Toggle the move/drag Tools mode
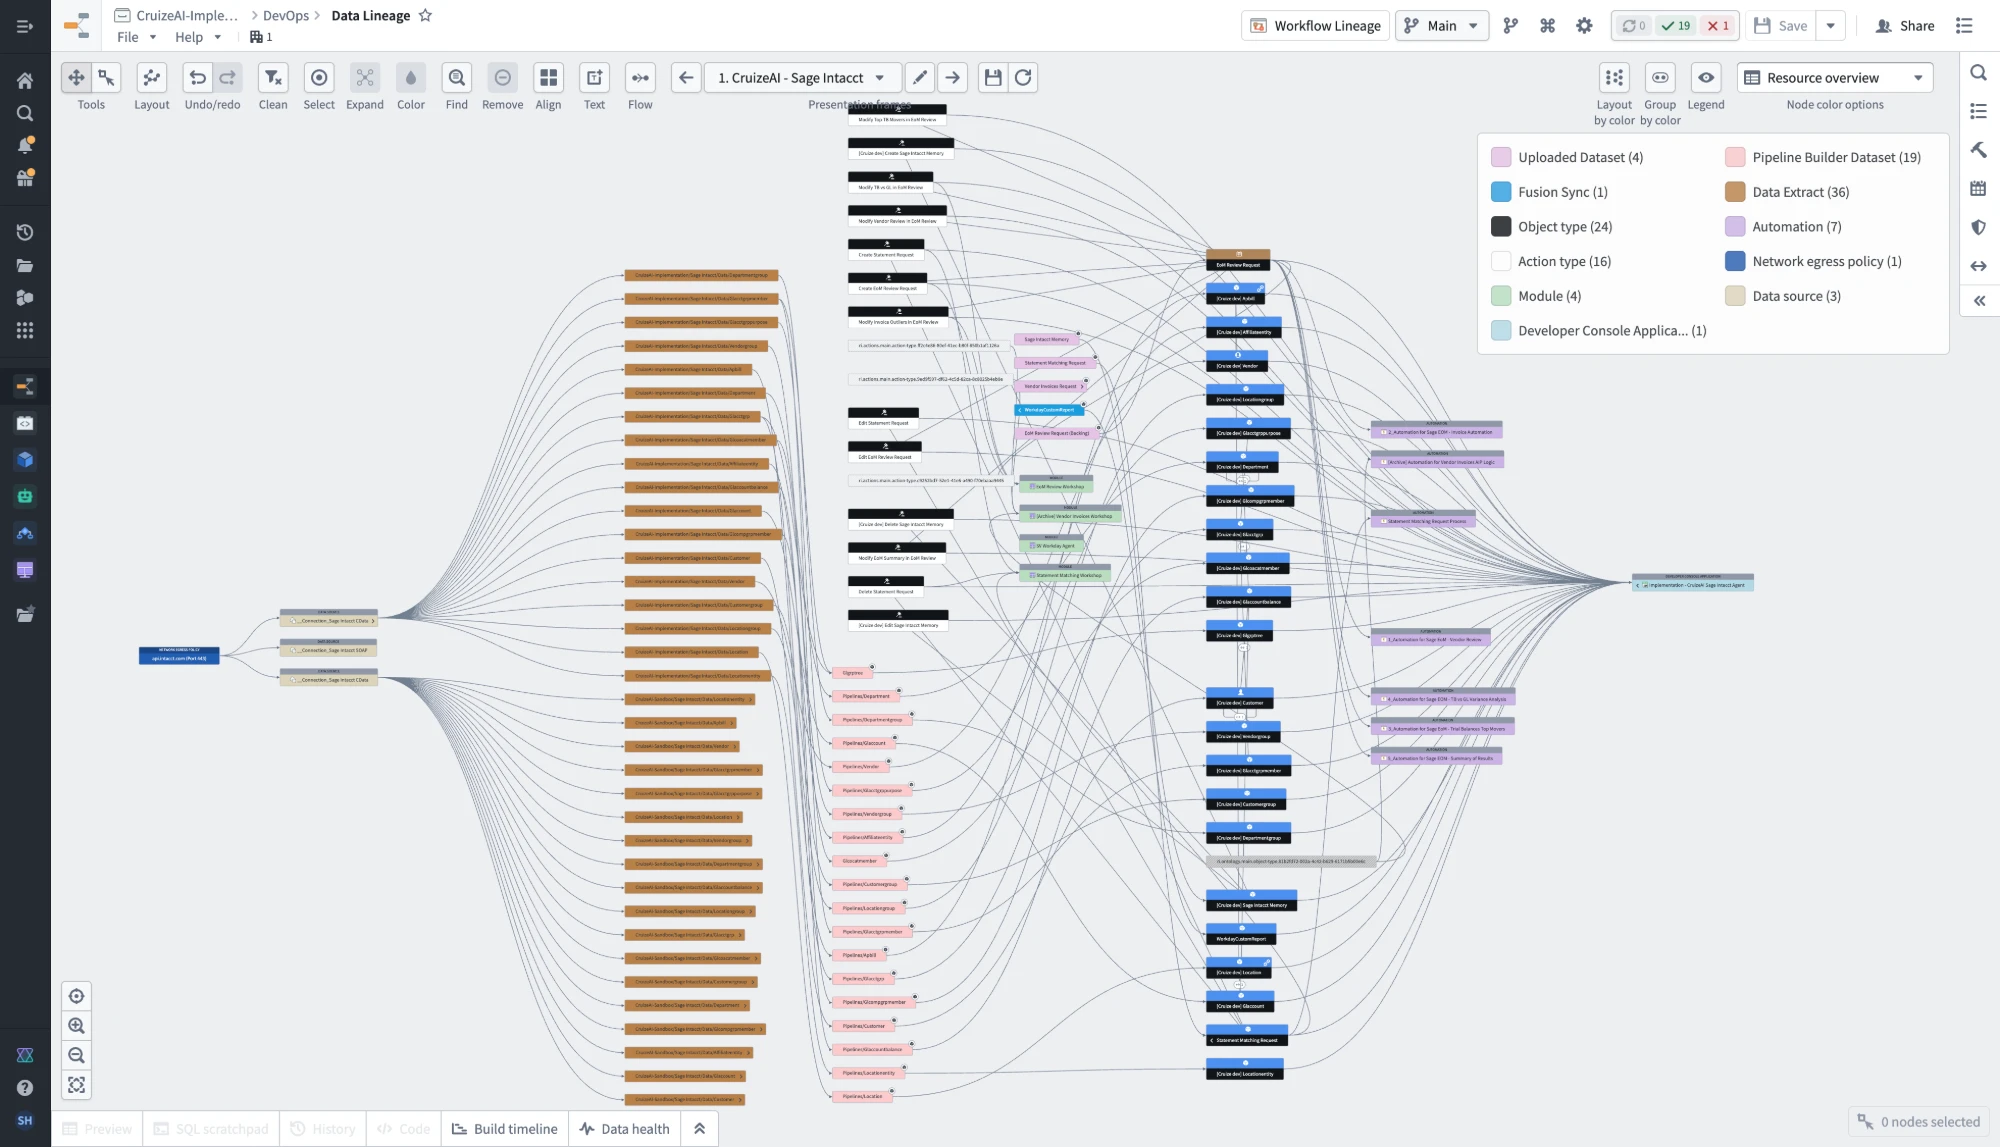Image resolution: width=2000 pixels, height=1147 pixels. point(76,78)
